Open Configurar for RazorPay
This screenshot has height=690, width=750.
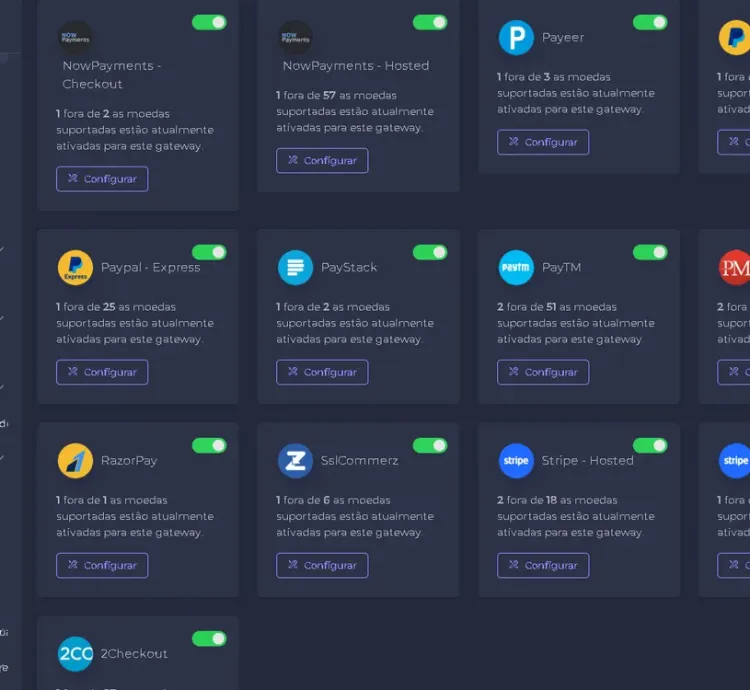click(x=102, y=565)
